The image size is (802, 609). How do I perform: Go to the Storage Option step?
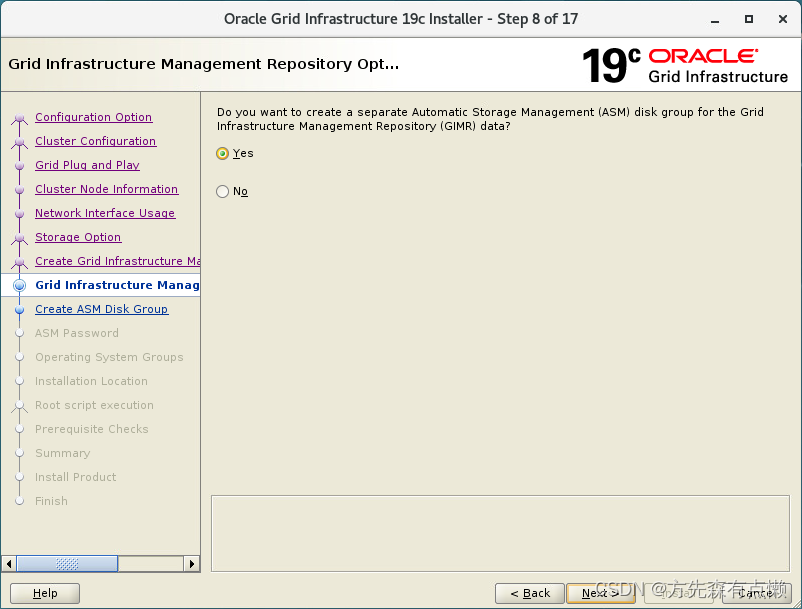[78, 237]
